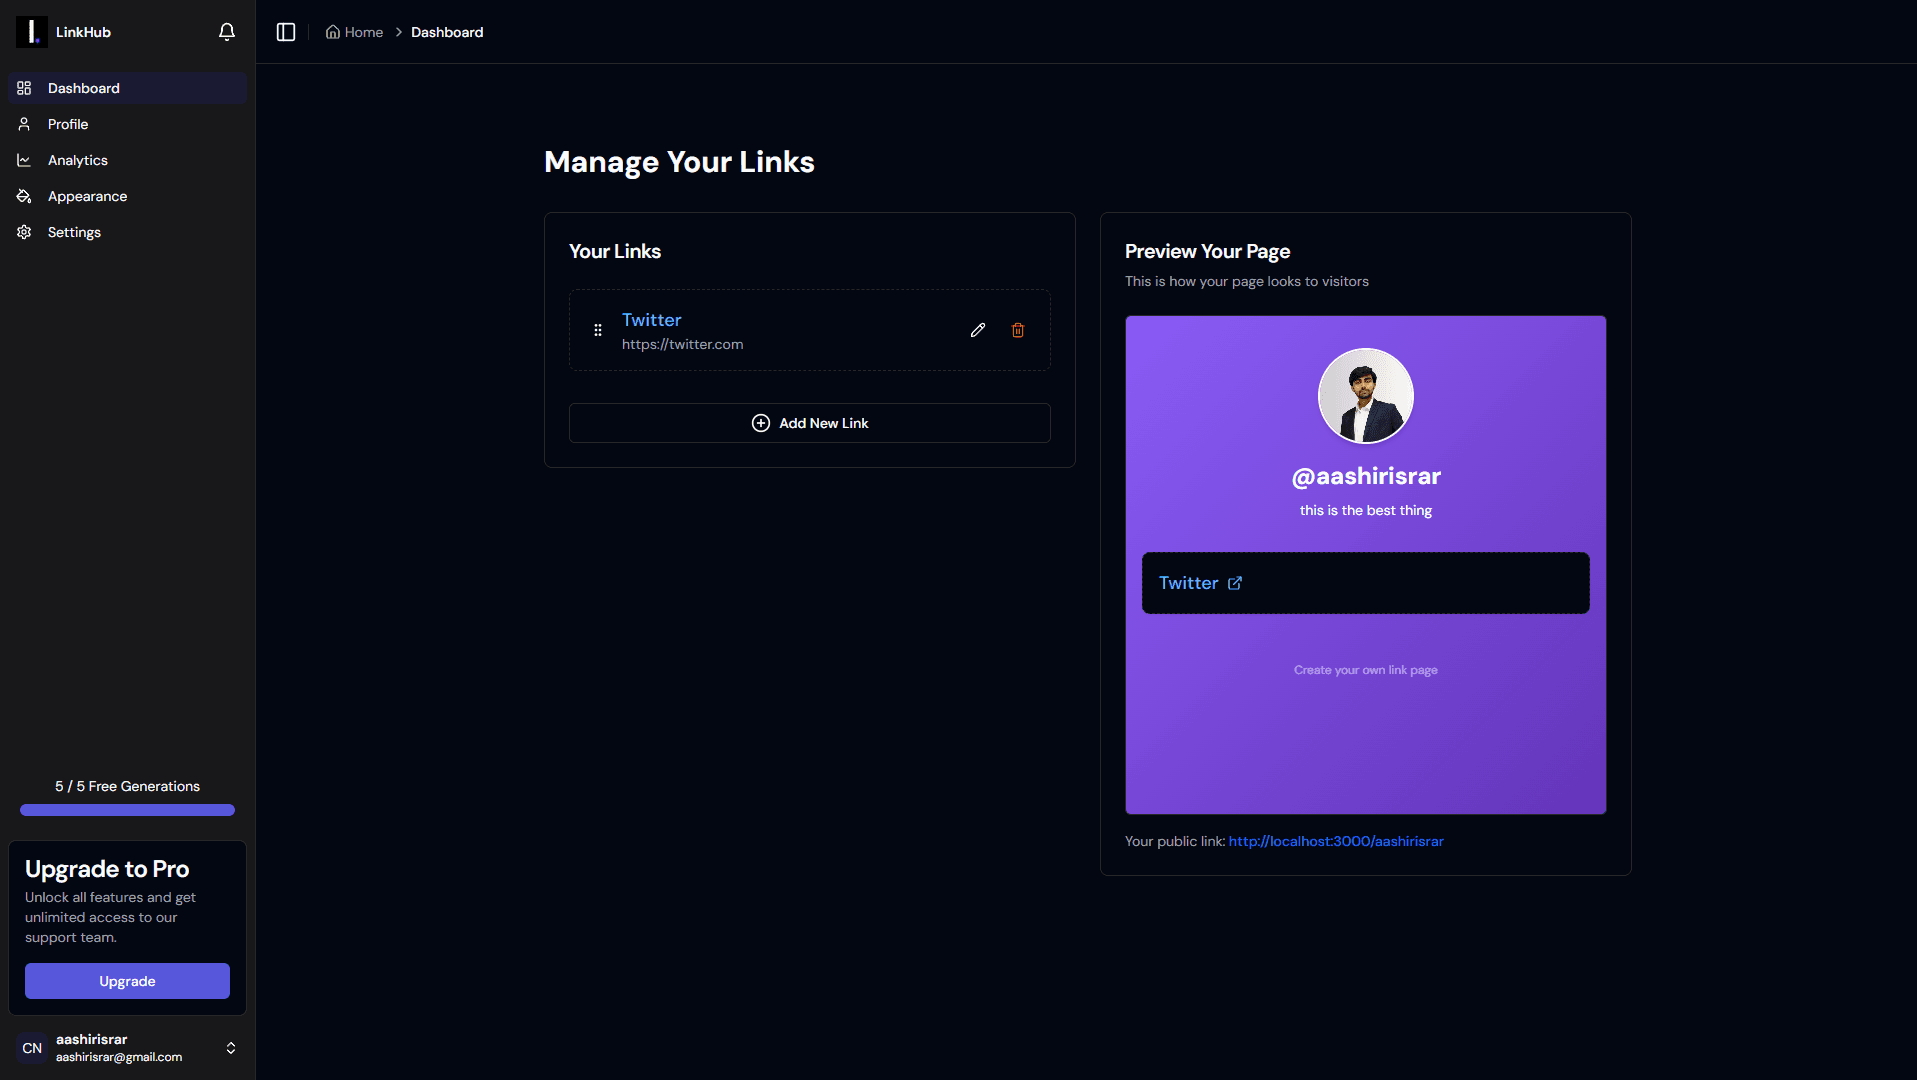Open your public link http://localhost:3000/aashirisrar
Viewport: 1917px width, 1080px height.
[x=1336, y=841]
